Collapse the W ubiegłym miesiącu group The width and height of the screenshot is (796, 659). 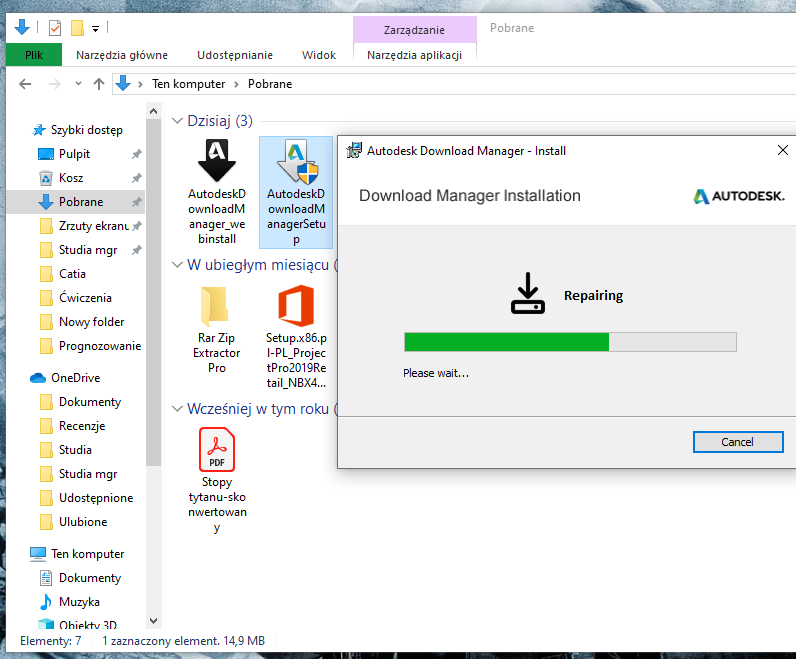pyautogui.click(x=177, y=265)
